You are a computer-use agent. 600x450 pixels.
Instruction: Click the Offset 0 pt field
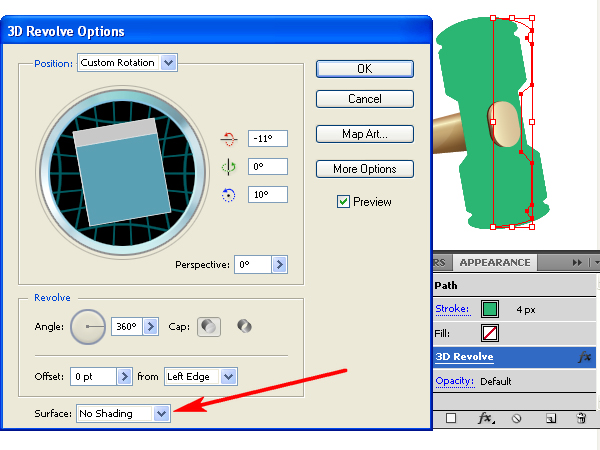[x=93, y=377]
